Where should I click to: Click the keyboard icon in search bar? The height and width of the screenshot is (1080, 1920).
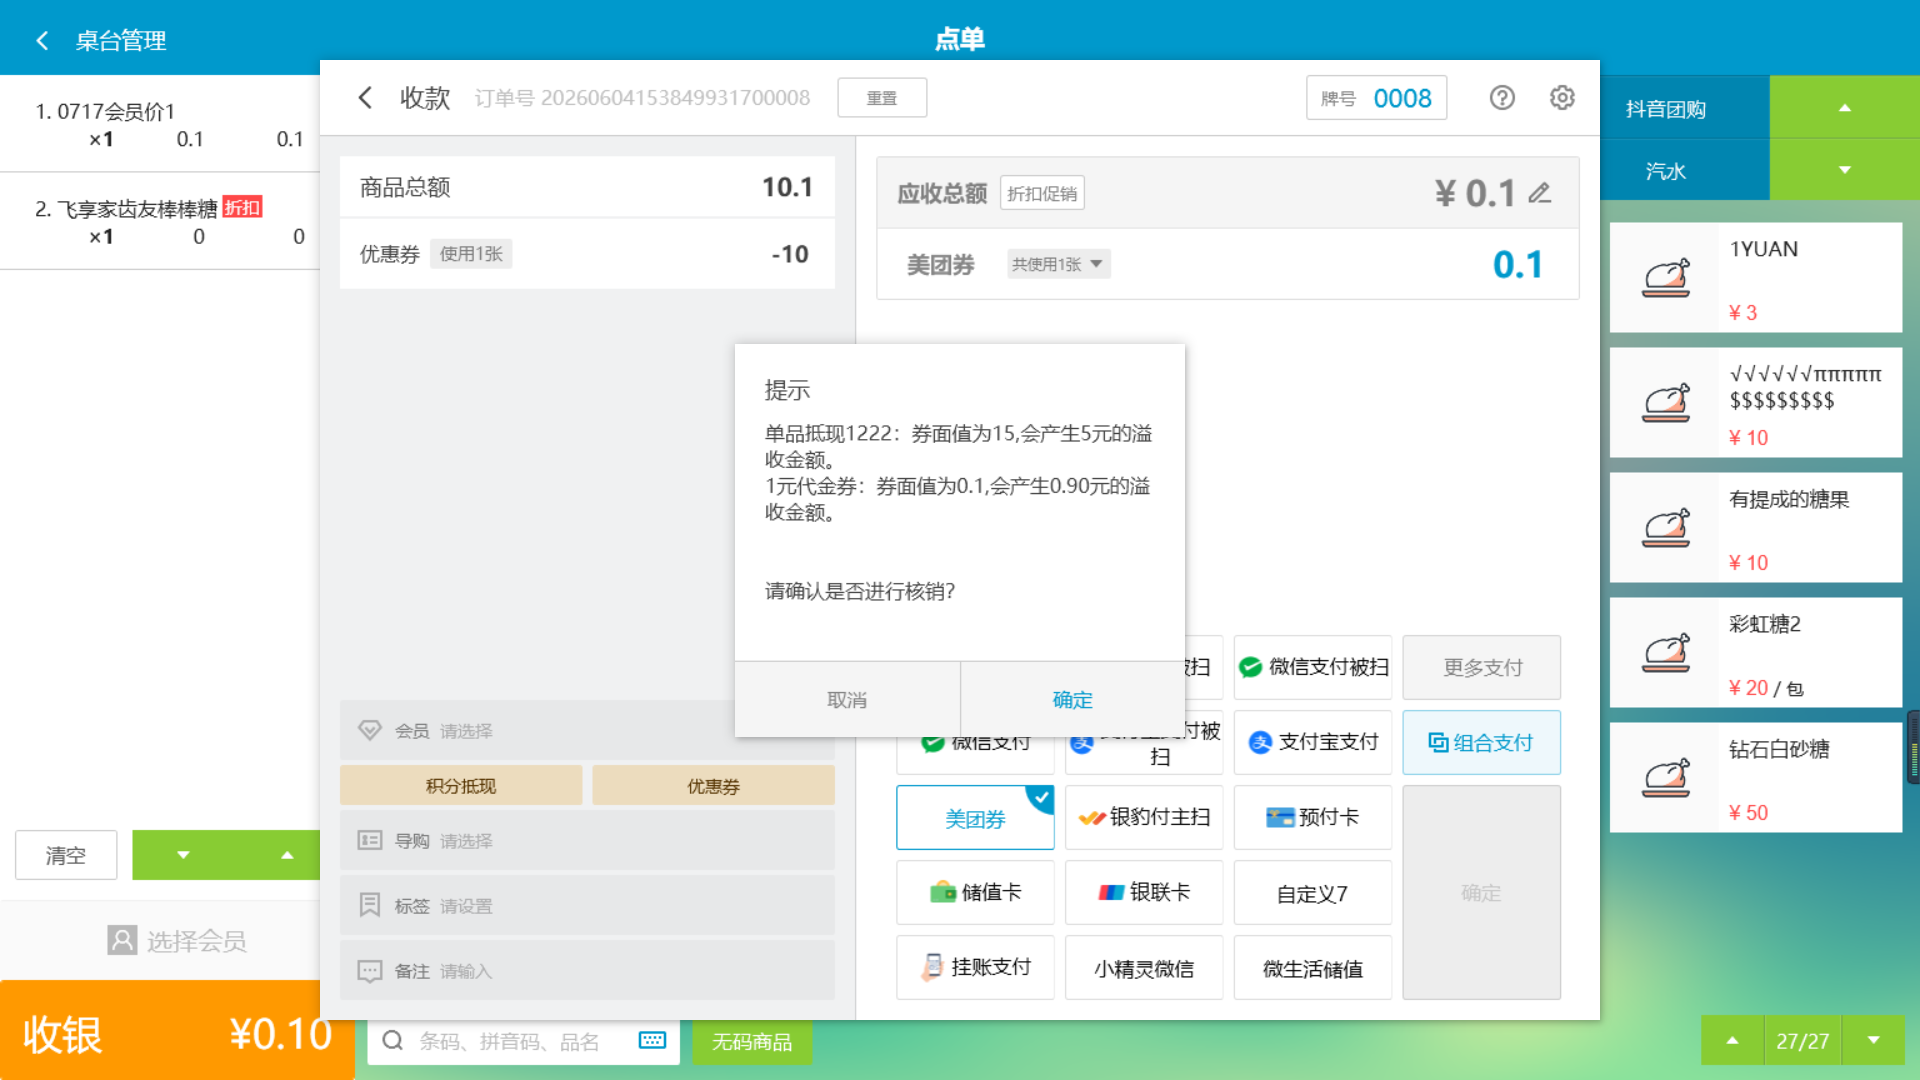(x=652, y=1041)
